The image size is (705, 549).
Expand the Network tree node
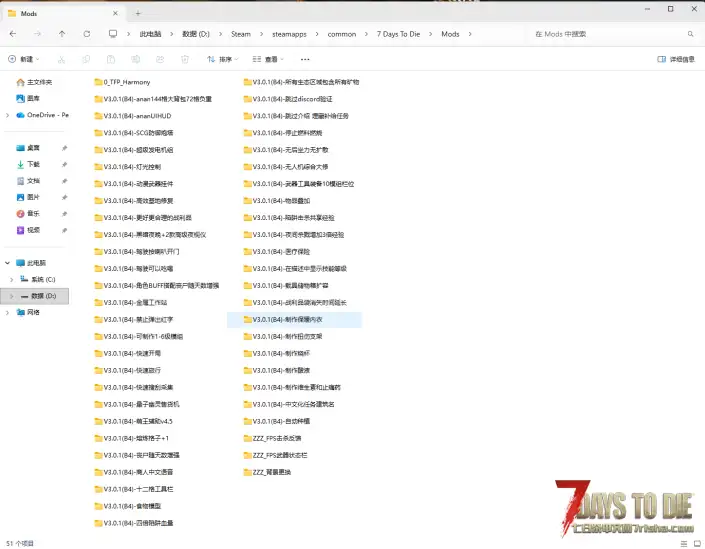[x=7, y=312]
